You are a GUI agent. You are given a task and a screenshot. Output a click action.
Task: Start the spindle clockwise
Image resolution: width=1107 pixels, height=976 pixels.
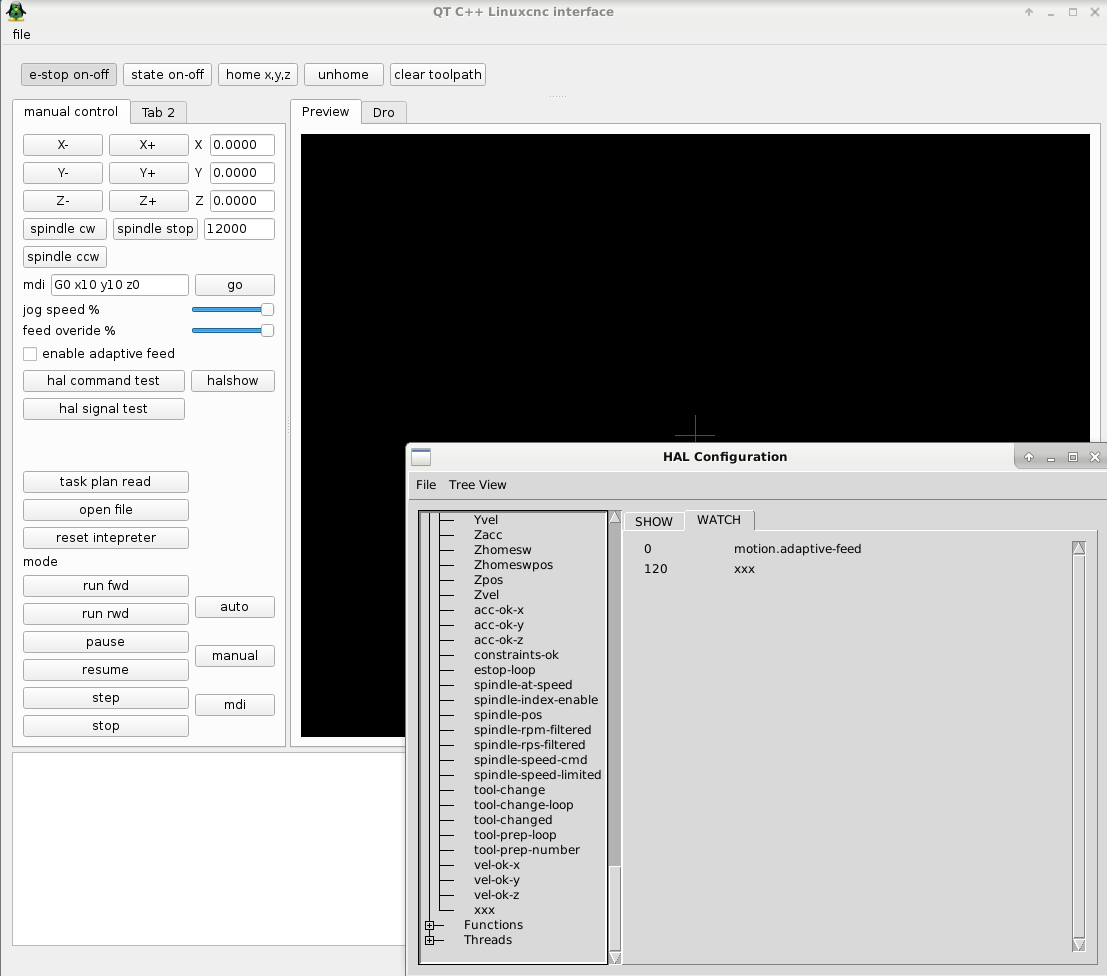pyautogui.click(x=63, y=229)
